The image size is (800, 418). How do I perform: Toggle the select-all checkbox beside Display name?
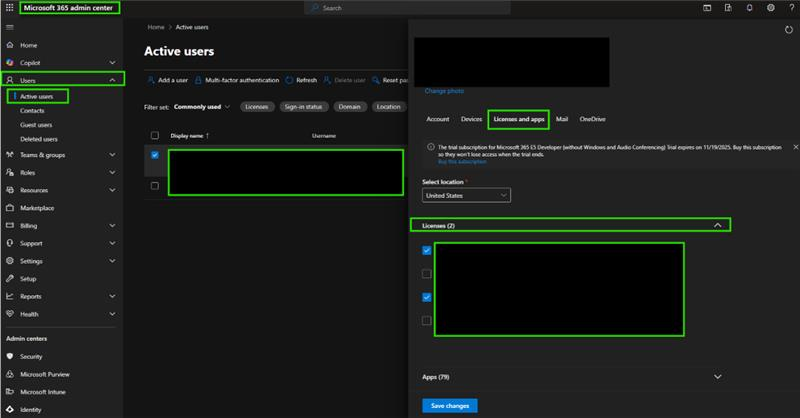[x=155, y=135]
